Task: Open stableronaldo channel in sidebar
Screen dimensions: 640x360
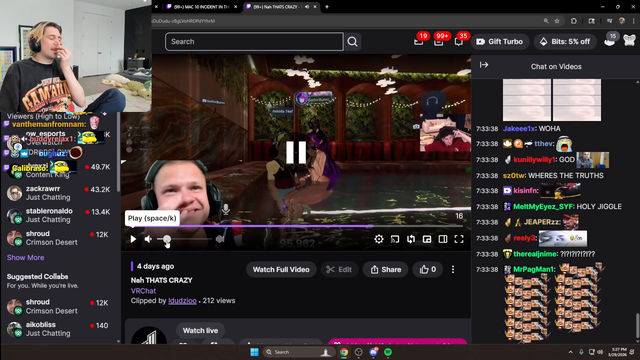Action: click(59, 216)
